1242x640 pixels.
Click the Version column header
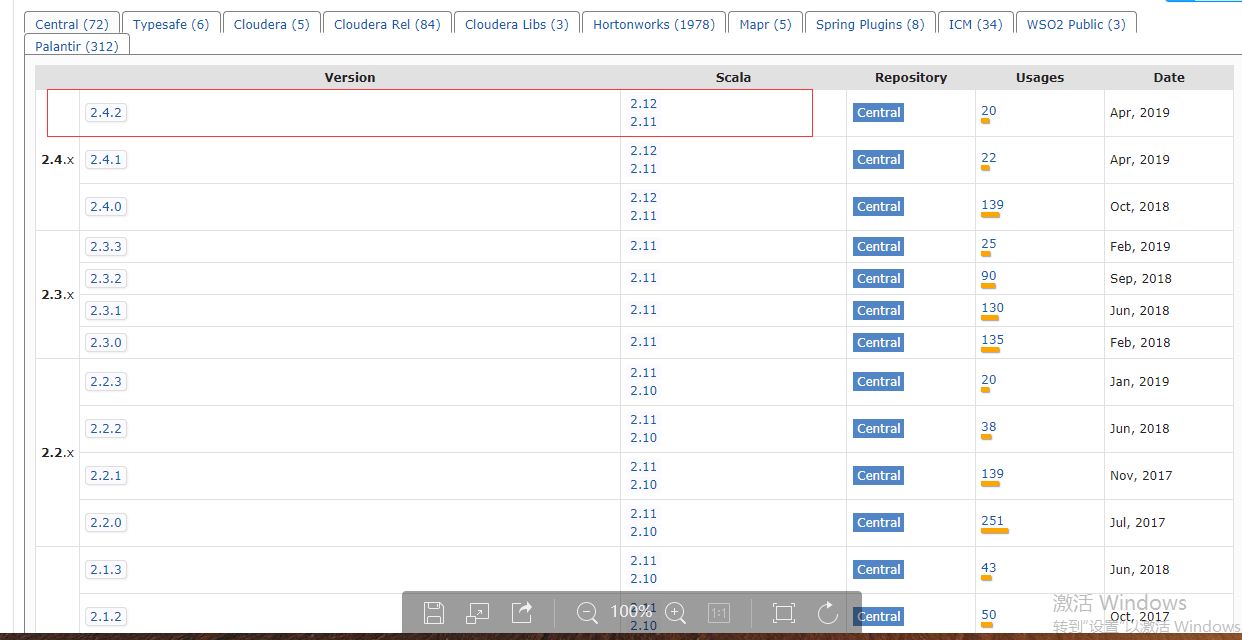350,77
